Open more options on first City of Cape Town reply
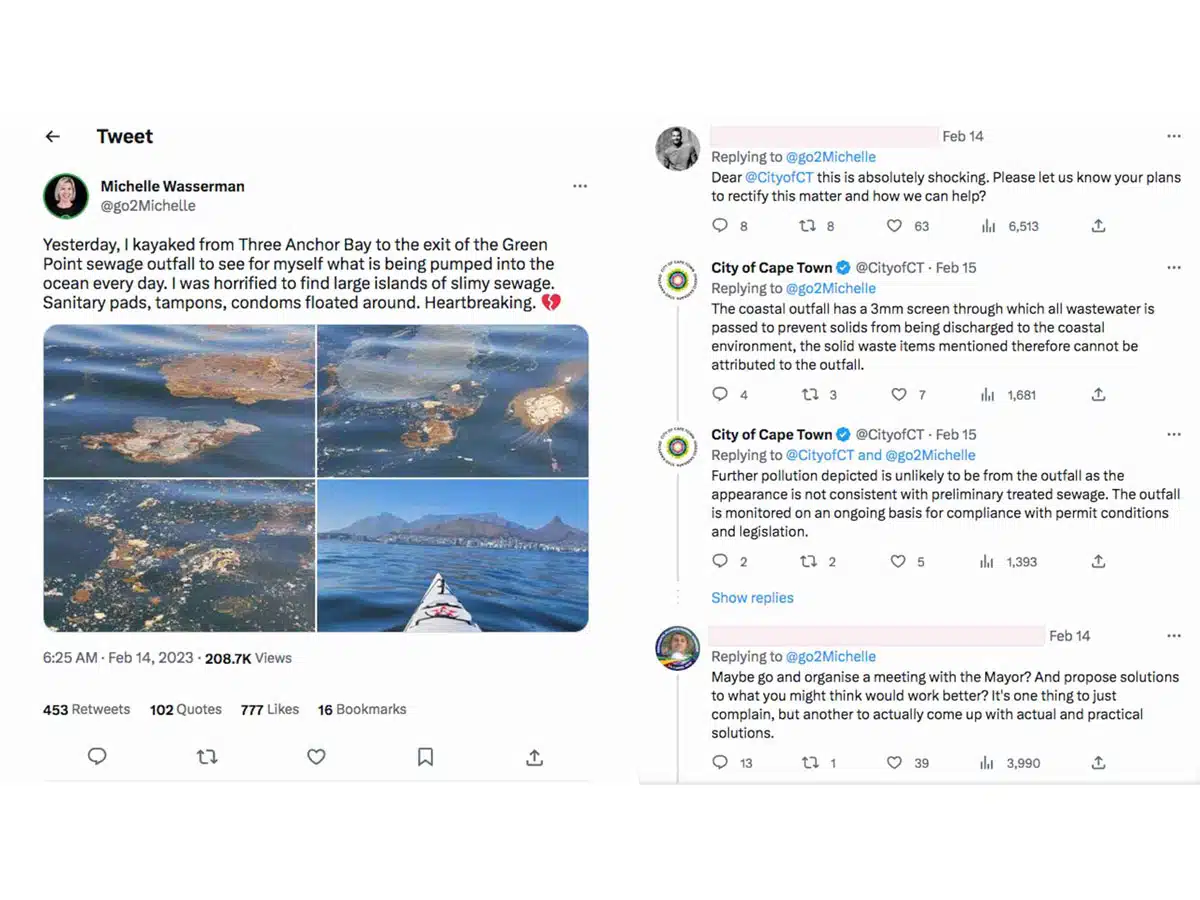This screenshot has height=900, width=1200. [x=1174, y=268]
